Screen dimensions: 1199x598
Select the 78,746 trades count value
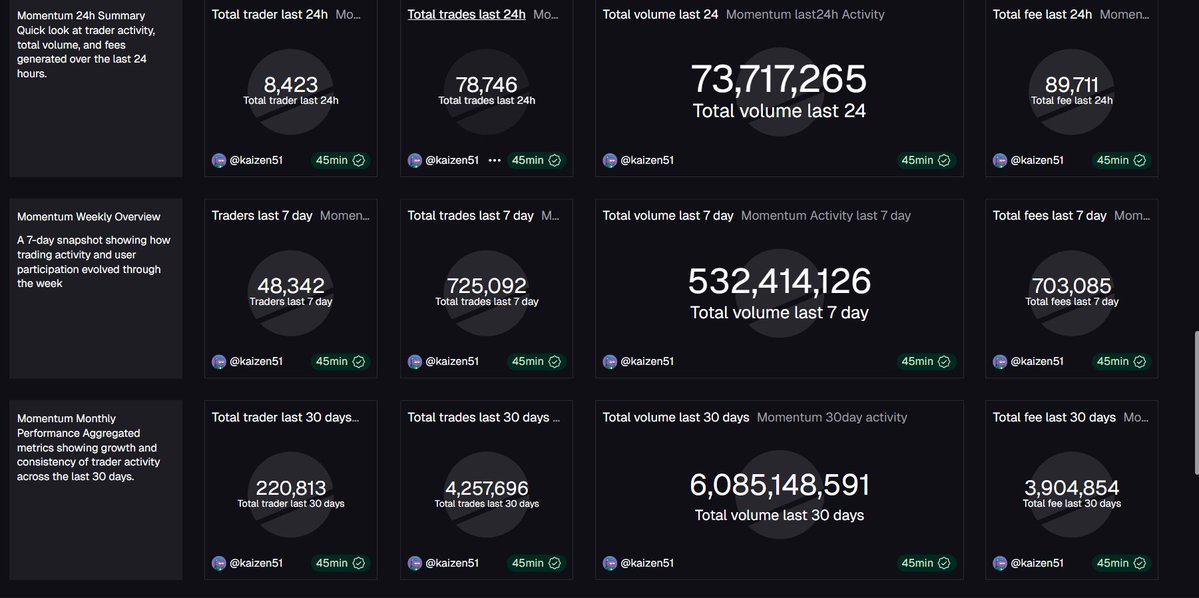click(x=486, y=85)
